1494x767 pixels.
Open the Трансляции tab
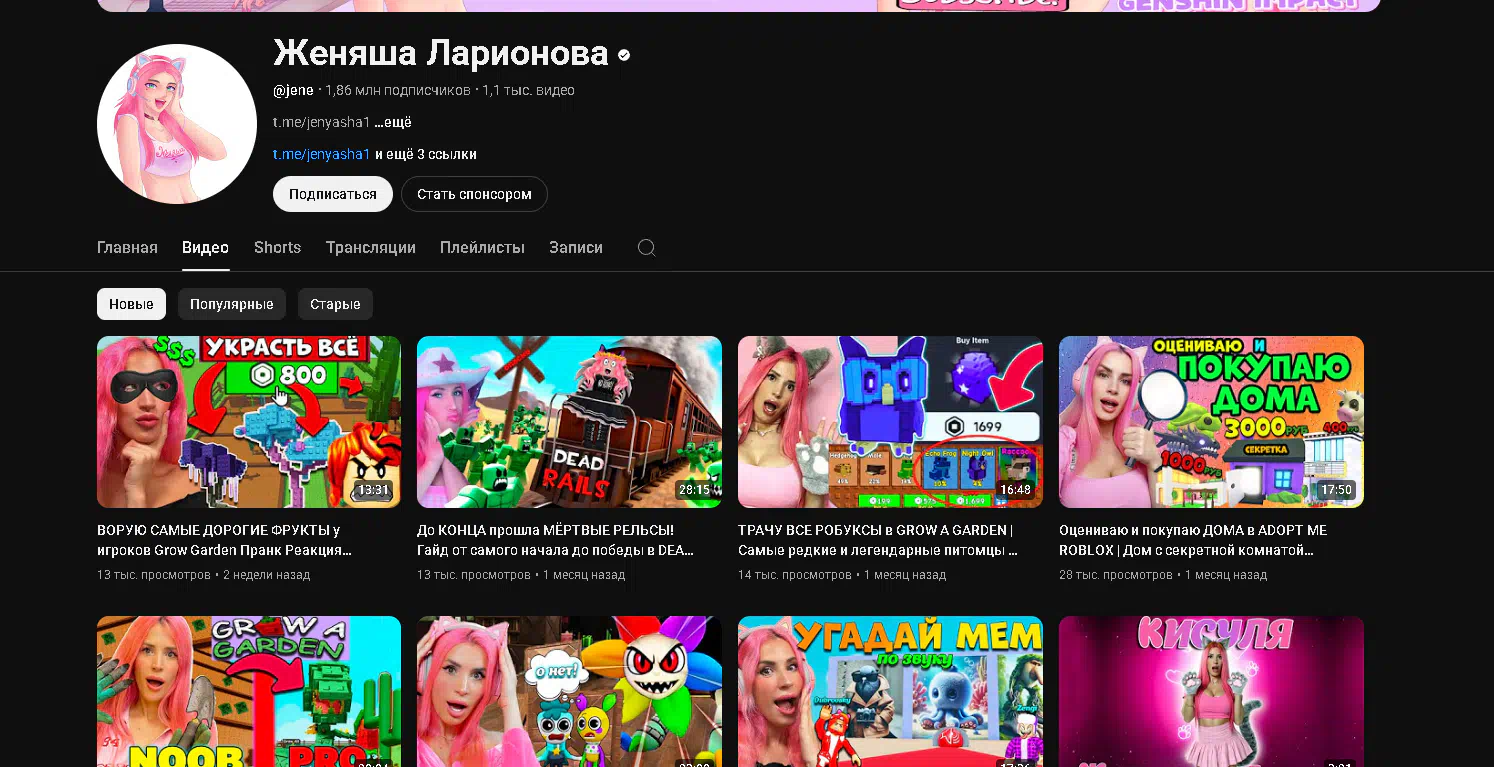pos(370,247)
